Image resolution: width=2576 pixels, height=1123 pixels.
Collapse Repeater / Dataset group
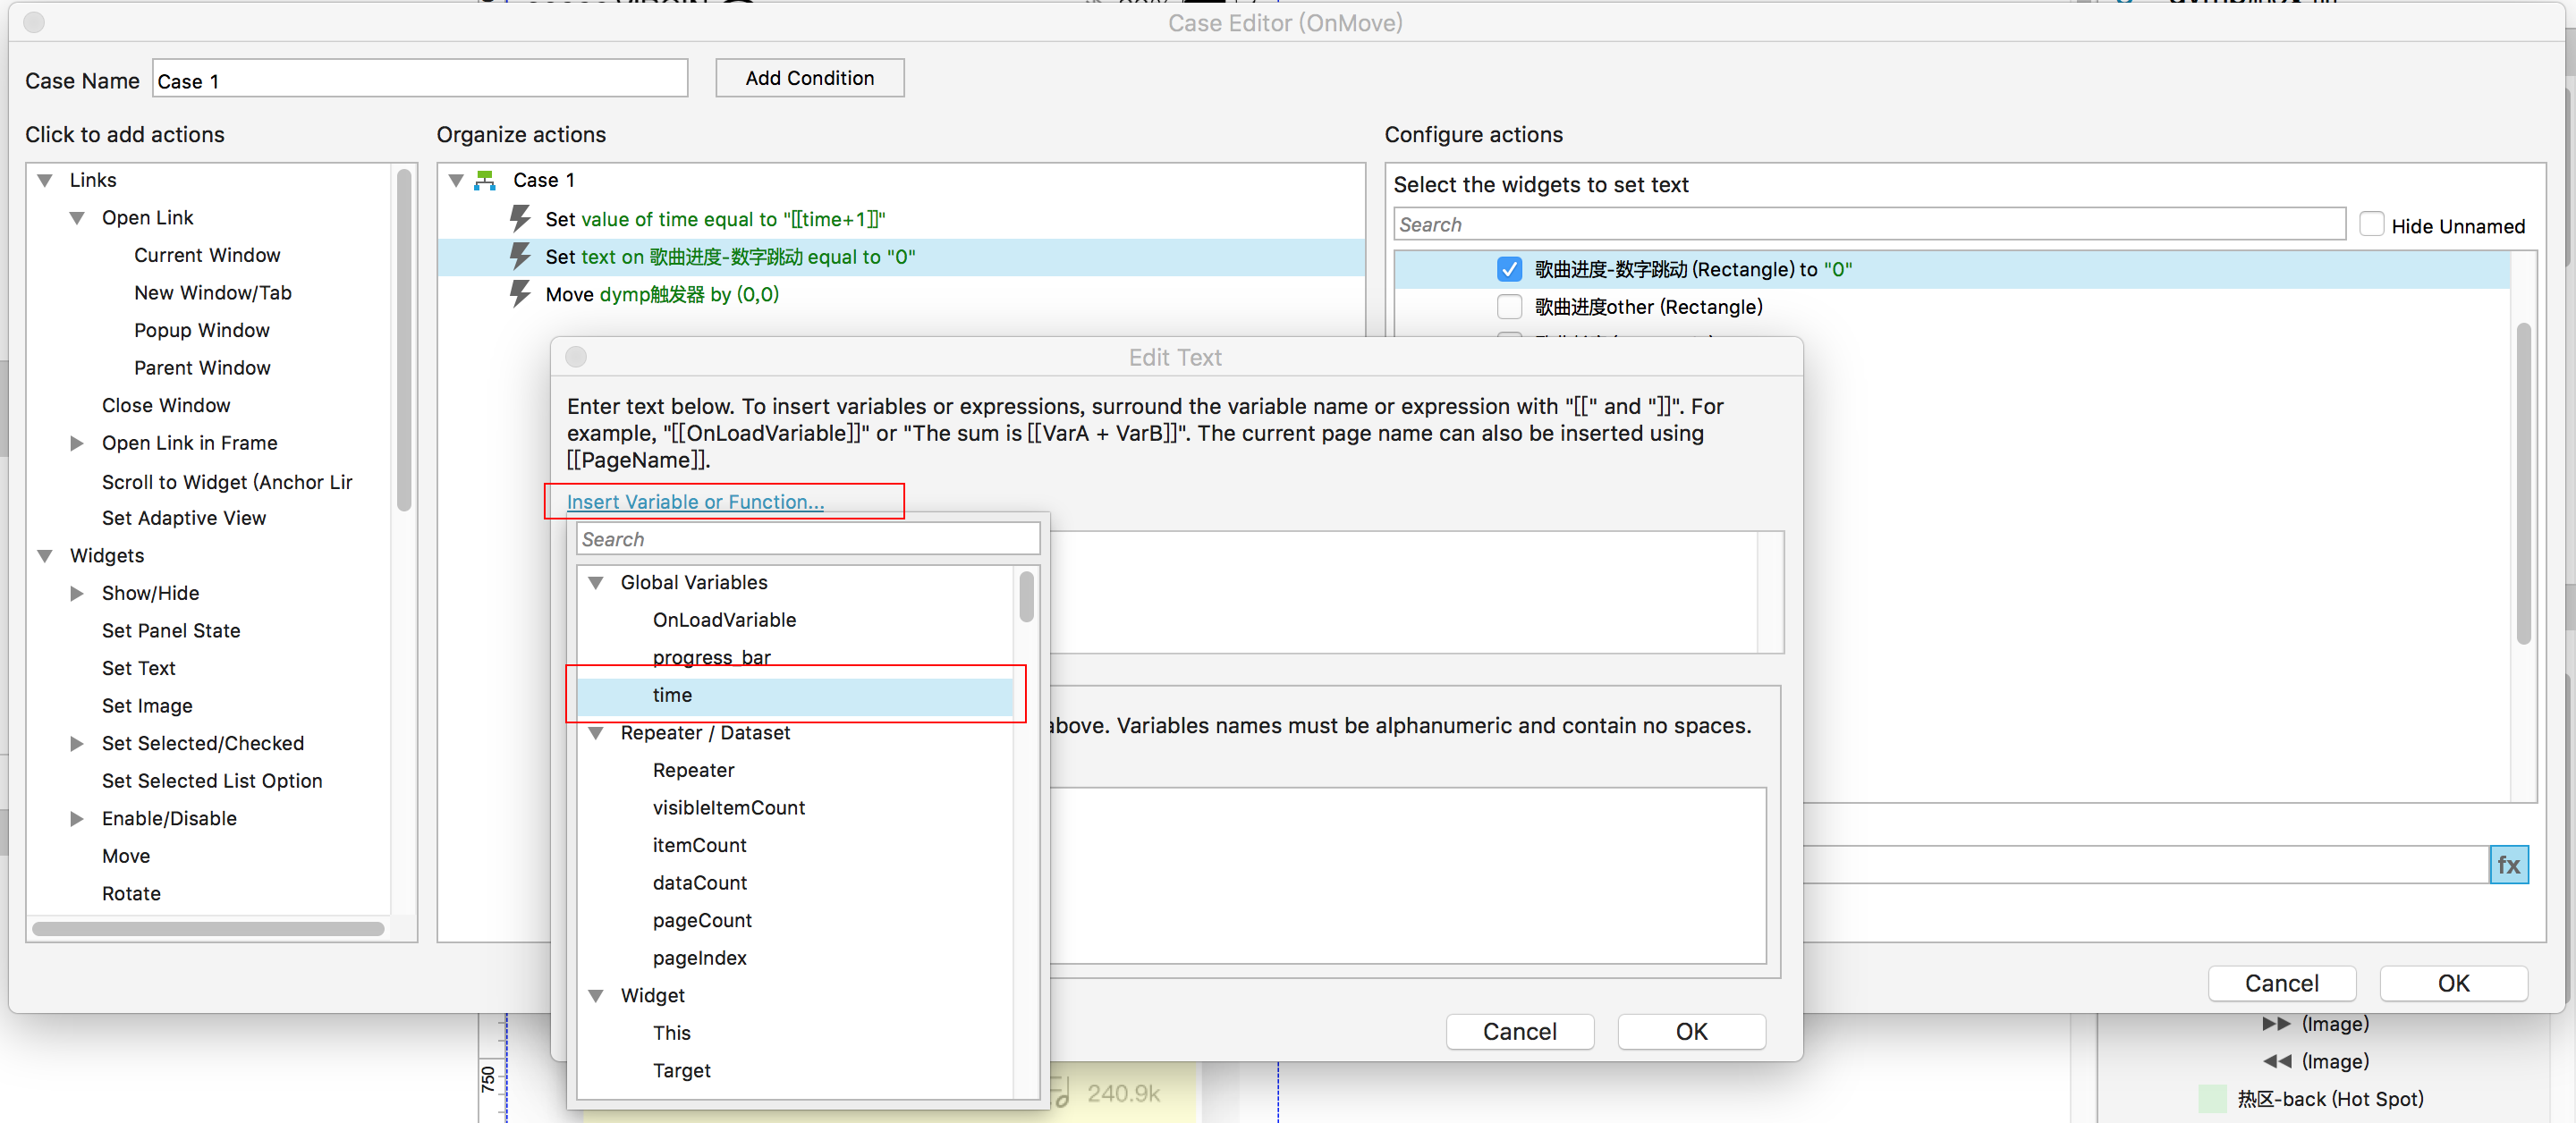[x=596, y=733]
